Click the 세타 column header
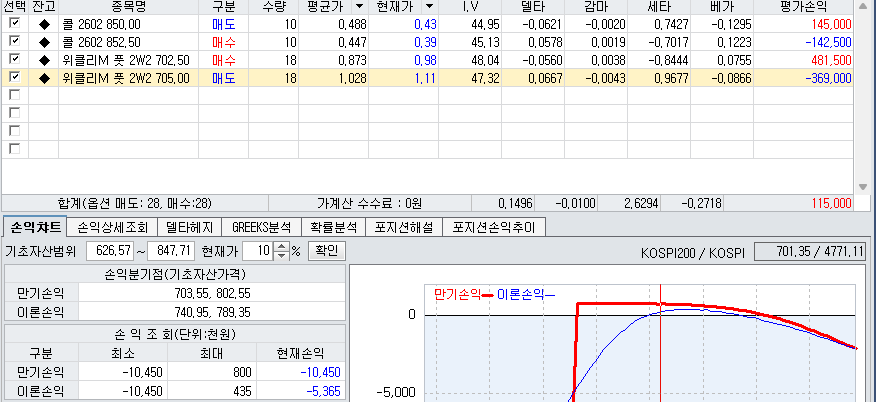Viewport: 876px width, 402px height. [659, 6]
